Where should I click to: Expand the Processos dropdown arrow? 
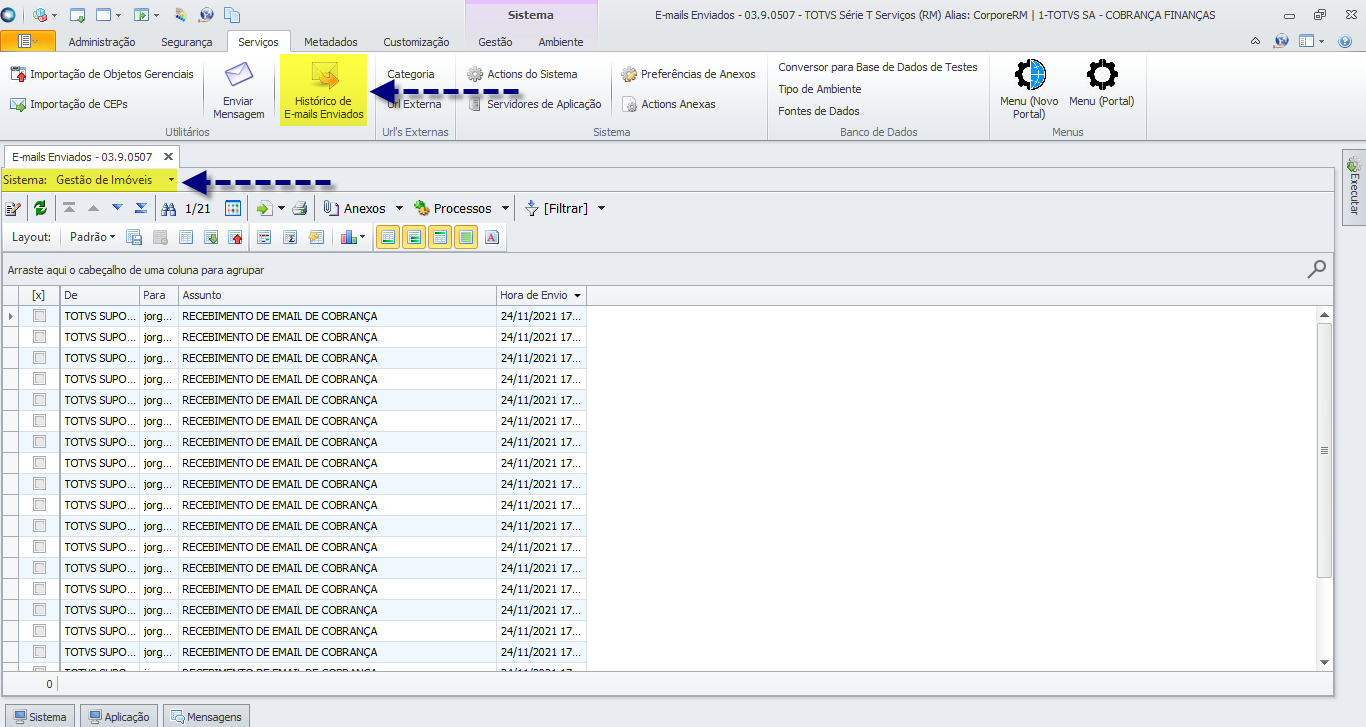(505, 209)
